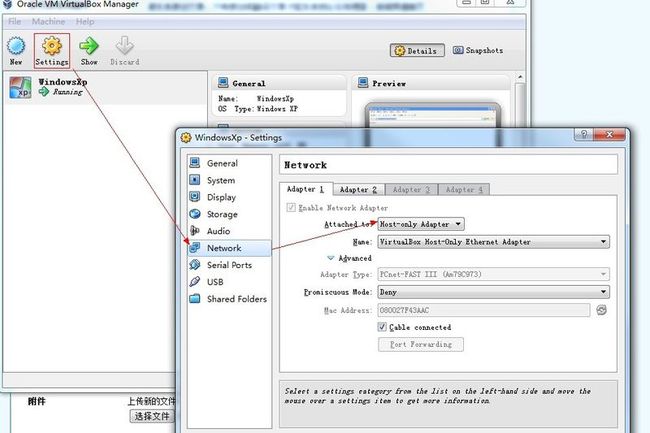Switch to the Adapter 4 tab
The width and height of the screenshot is (650, 433).
(464, 189)
